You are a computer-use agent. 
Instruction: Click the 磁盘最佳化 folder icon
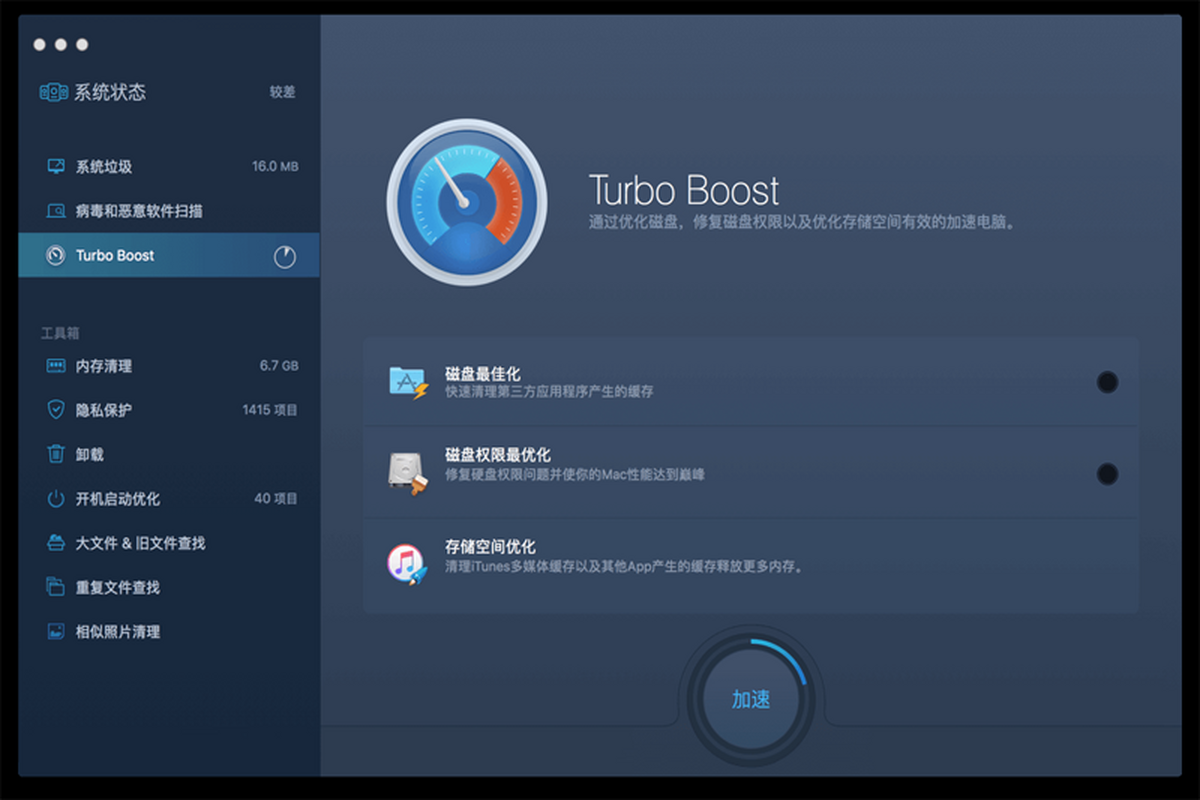[408, 382]
